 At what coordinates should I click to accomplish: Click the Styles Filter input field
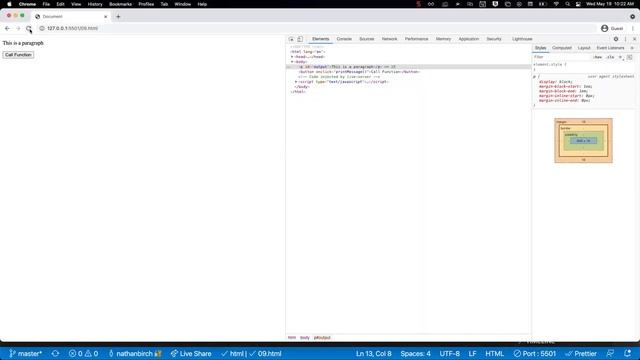tap(562, 57)
